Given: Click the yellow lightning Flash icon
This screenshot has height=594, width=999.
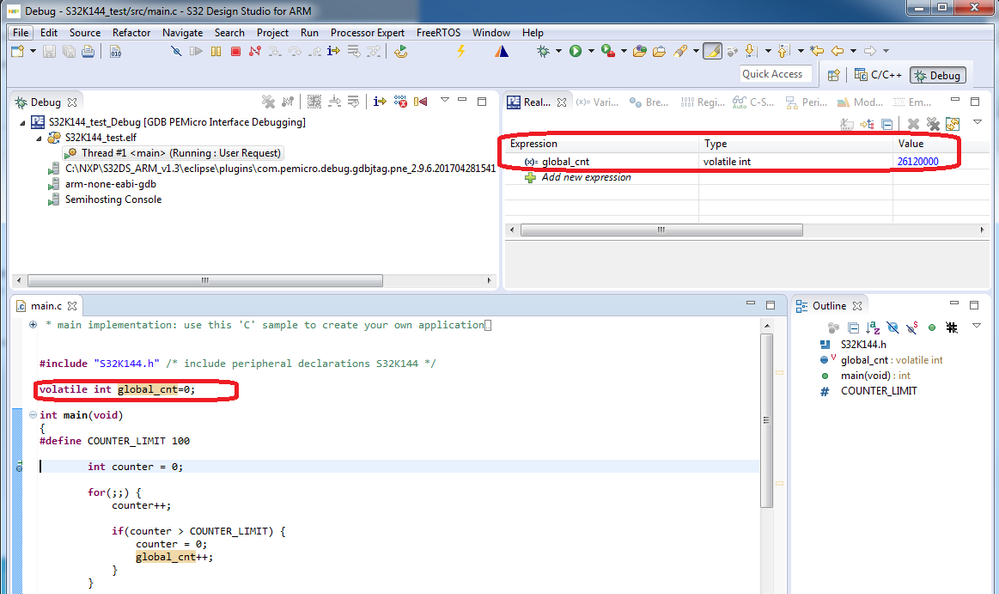Looking at the screenshot, I should click(x=461, y=51).
